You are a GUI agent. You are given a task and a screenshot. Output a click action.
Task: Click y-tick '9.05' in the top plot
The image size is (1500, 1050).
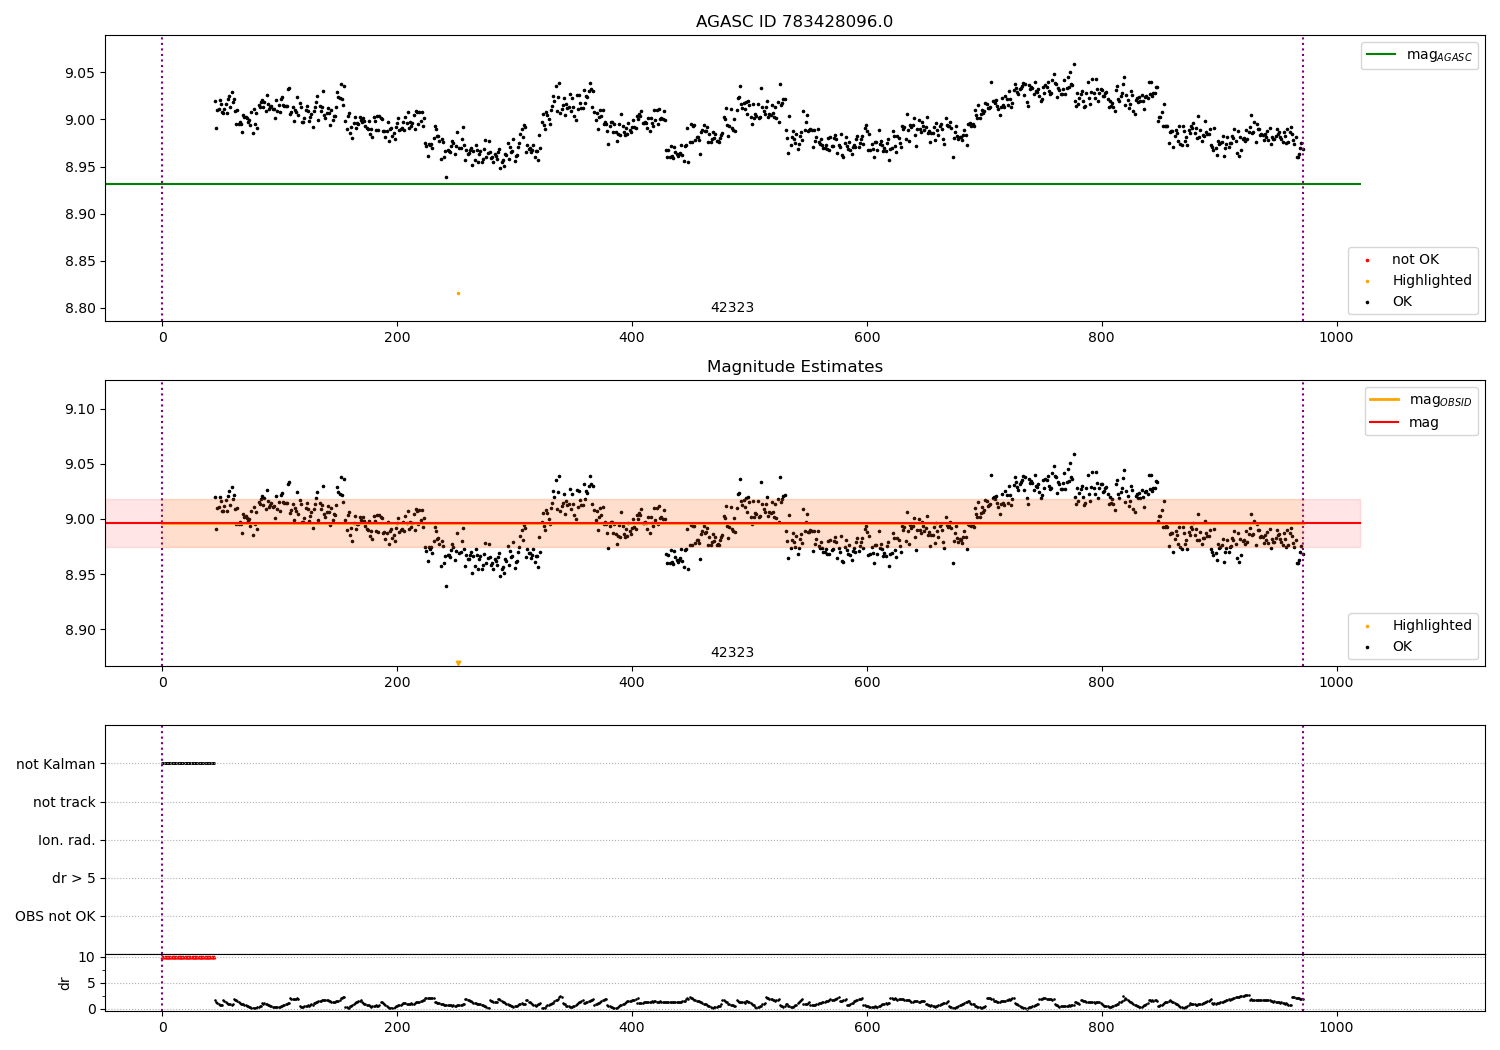(x=80, y=74)
